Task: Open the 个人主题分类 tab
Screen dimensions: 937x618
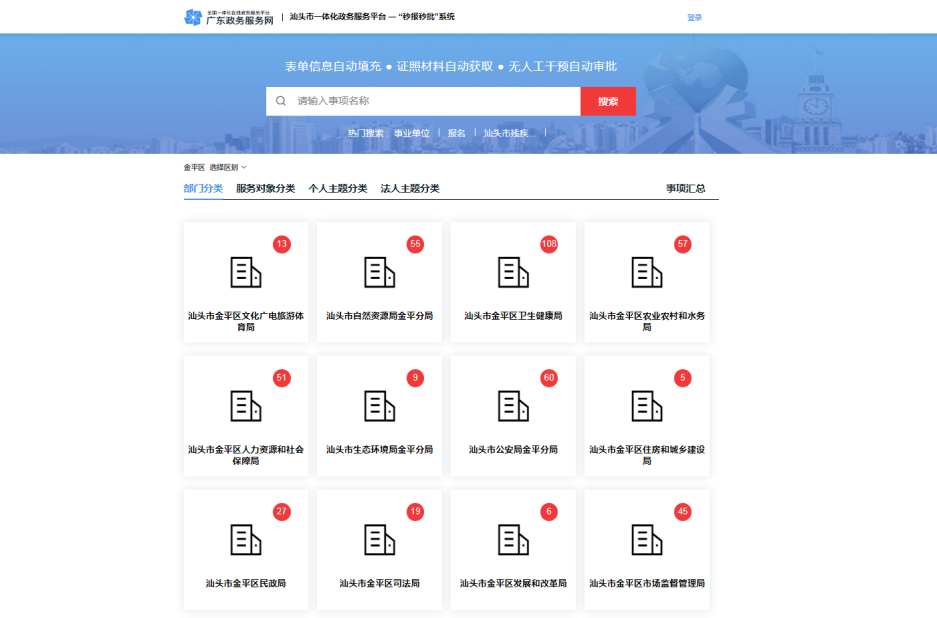Action: pos(340,188)
